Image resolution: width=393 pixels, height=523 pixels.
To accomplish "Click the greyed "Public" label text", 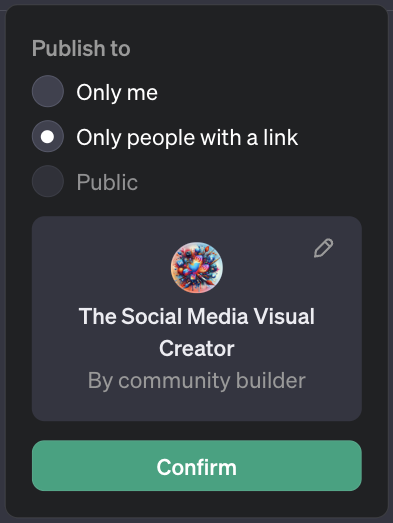I will 107,182.
